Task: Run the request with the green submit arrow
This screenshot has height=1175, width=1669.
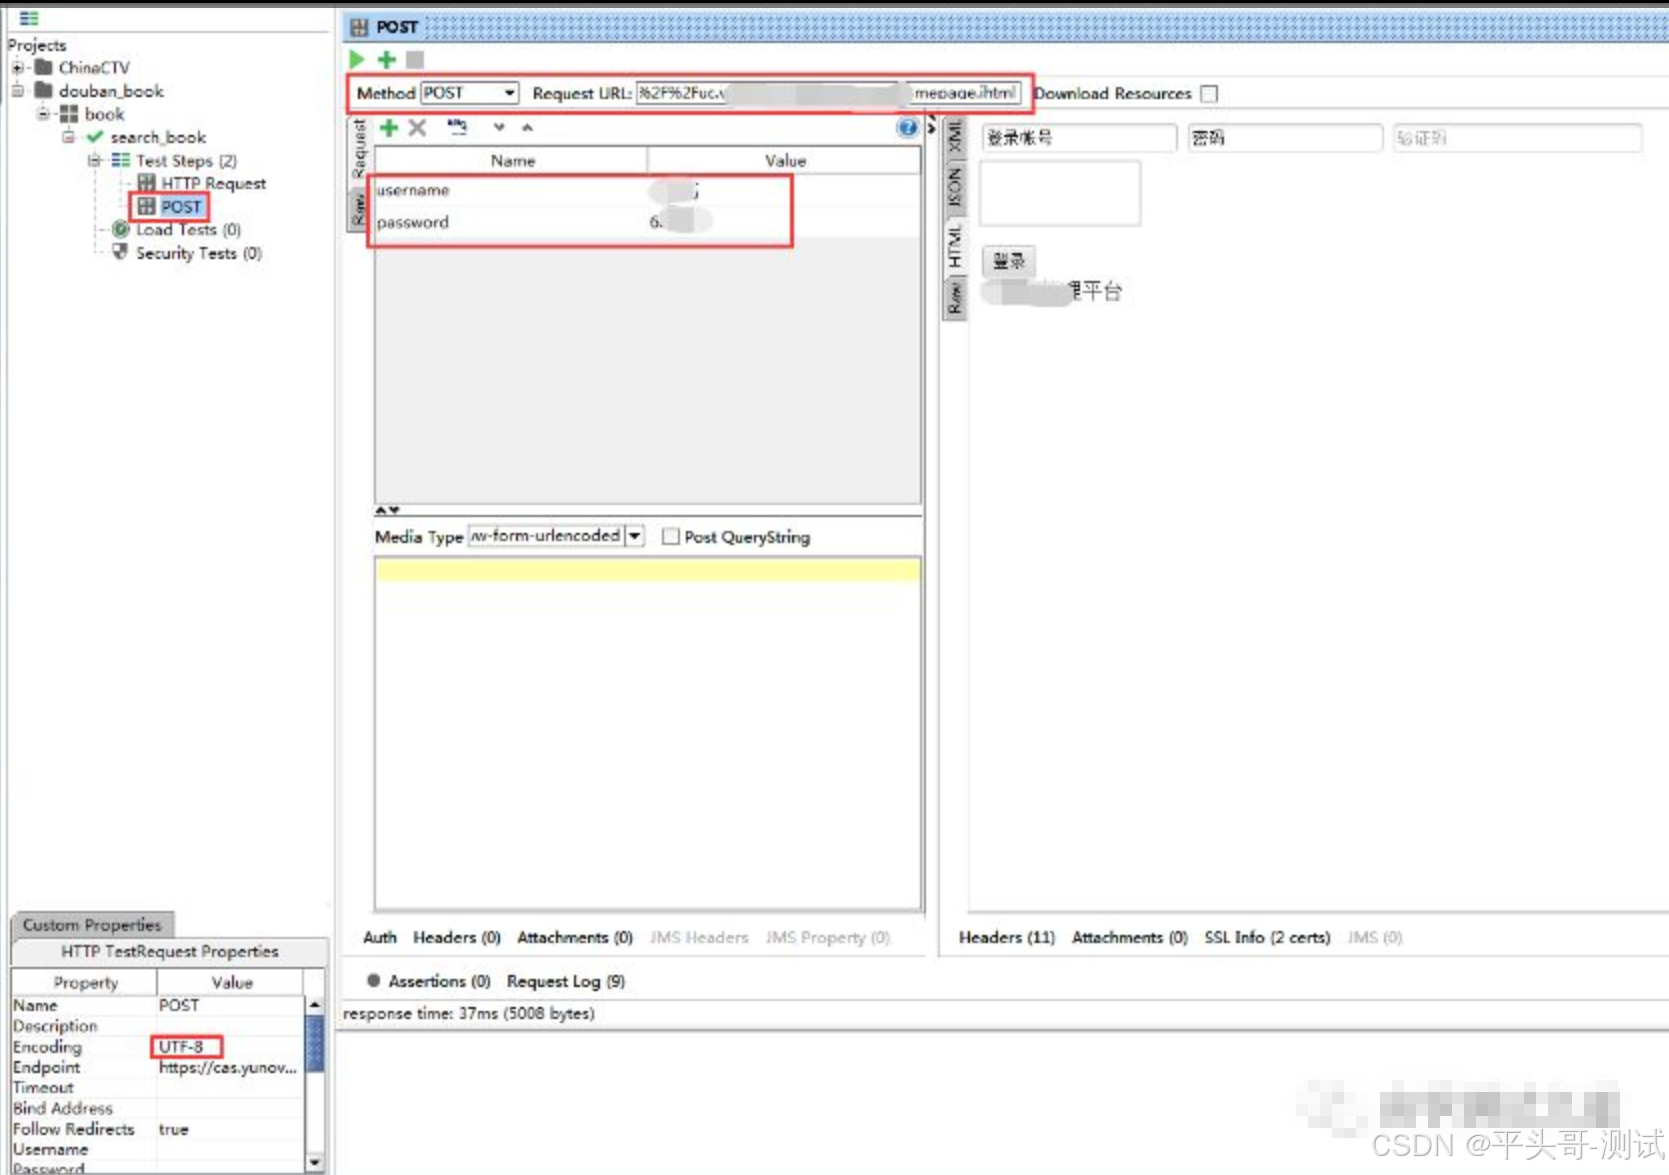Action: point(357,60)
